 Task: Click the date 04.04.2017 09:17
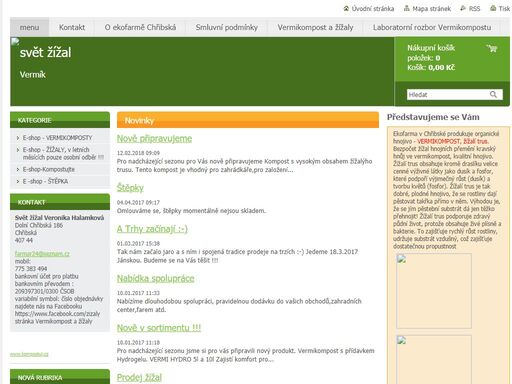(x=138, y=202)
